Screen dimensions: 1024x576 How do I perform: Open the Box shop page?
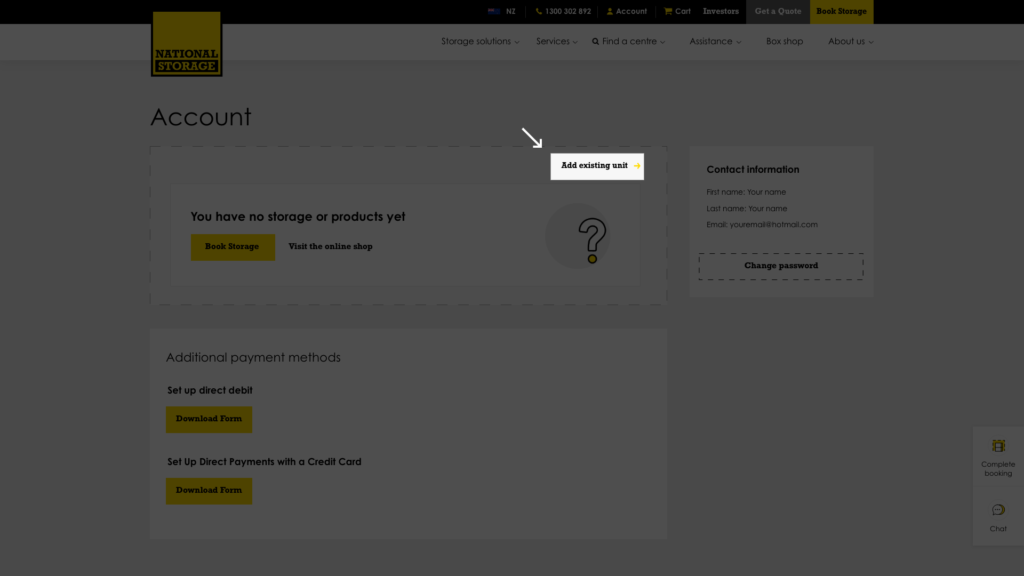click(x=784, y=41)
